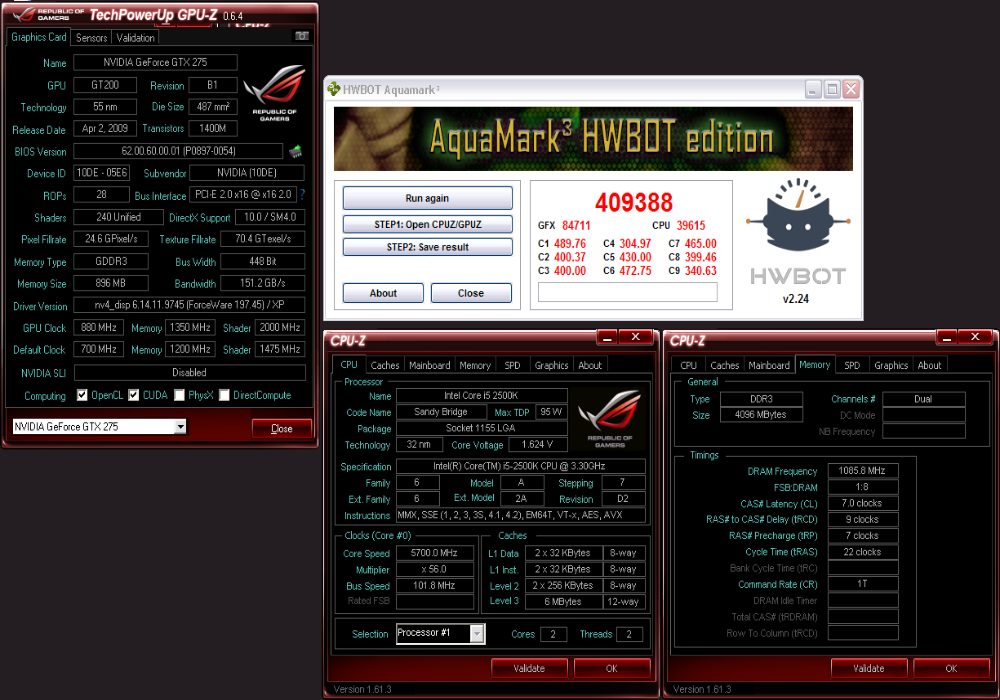The width and height of the screenshot is (1000, 700).
Task: Toggle the PhysX checkbox
Action: click(x=179, y=395)
